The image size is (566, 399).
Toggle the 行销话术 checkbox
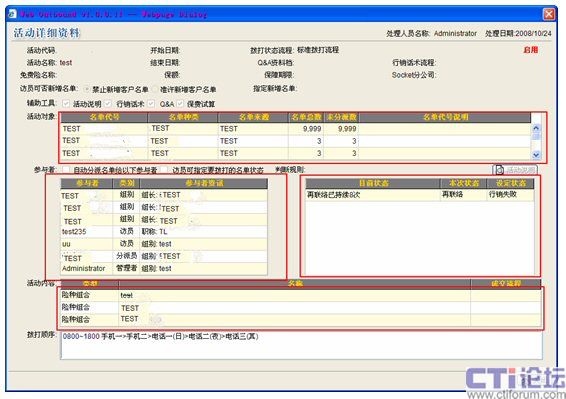pos(108,104)
